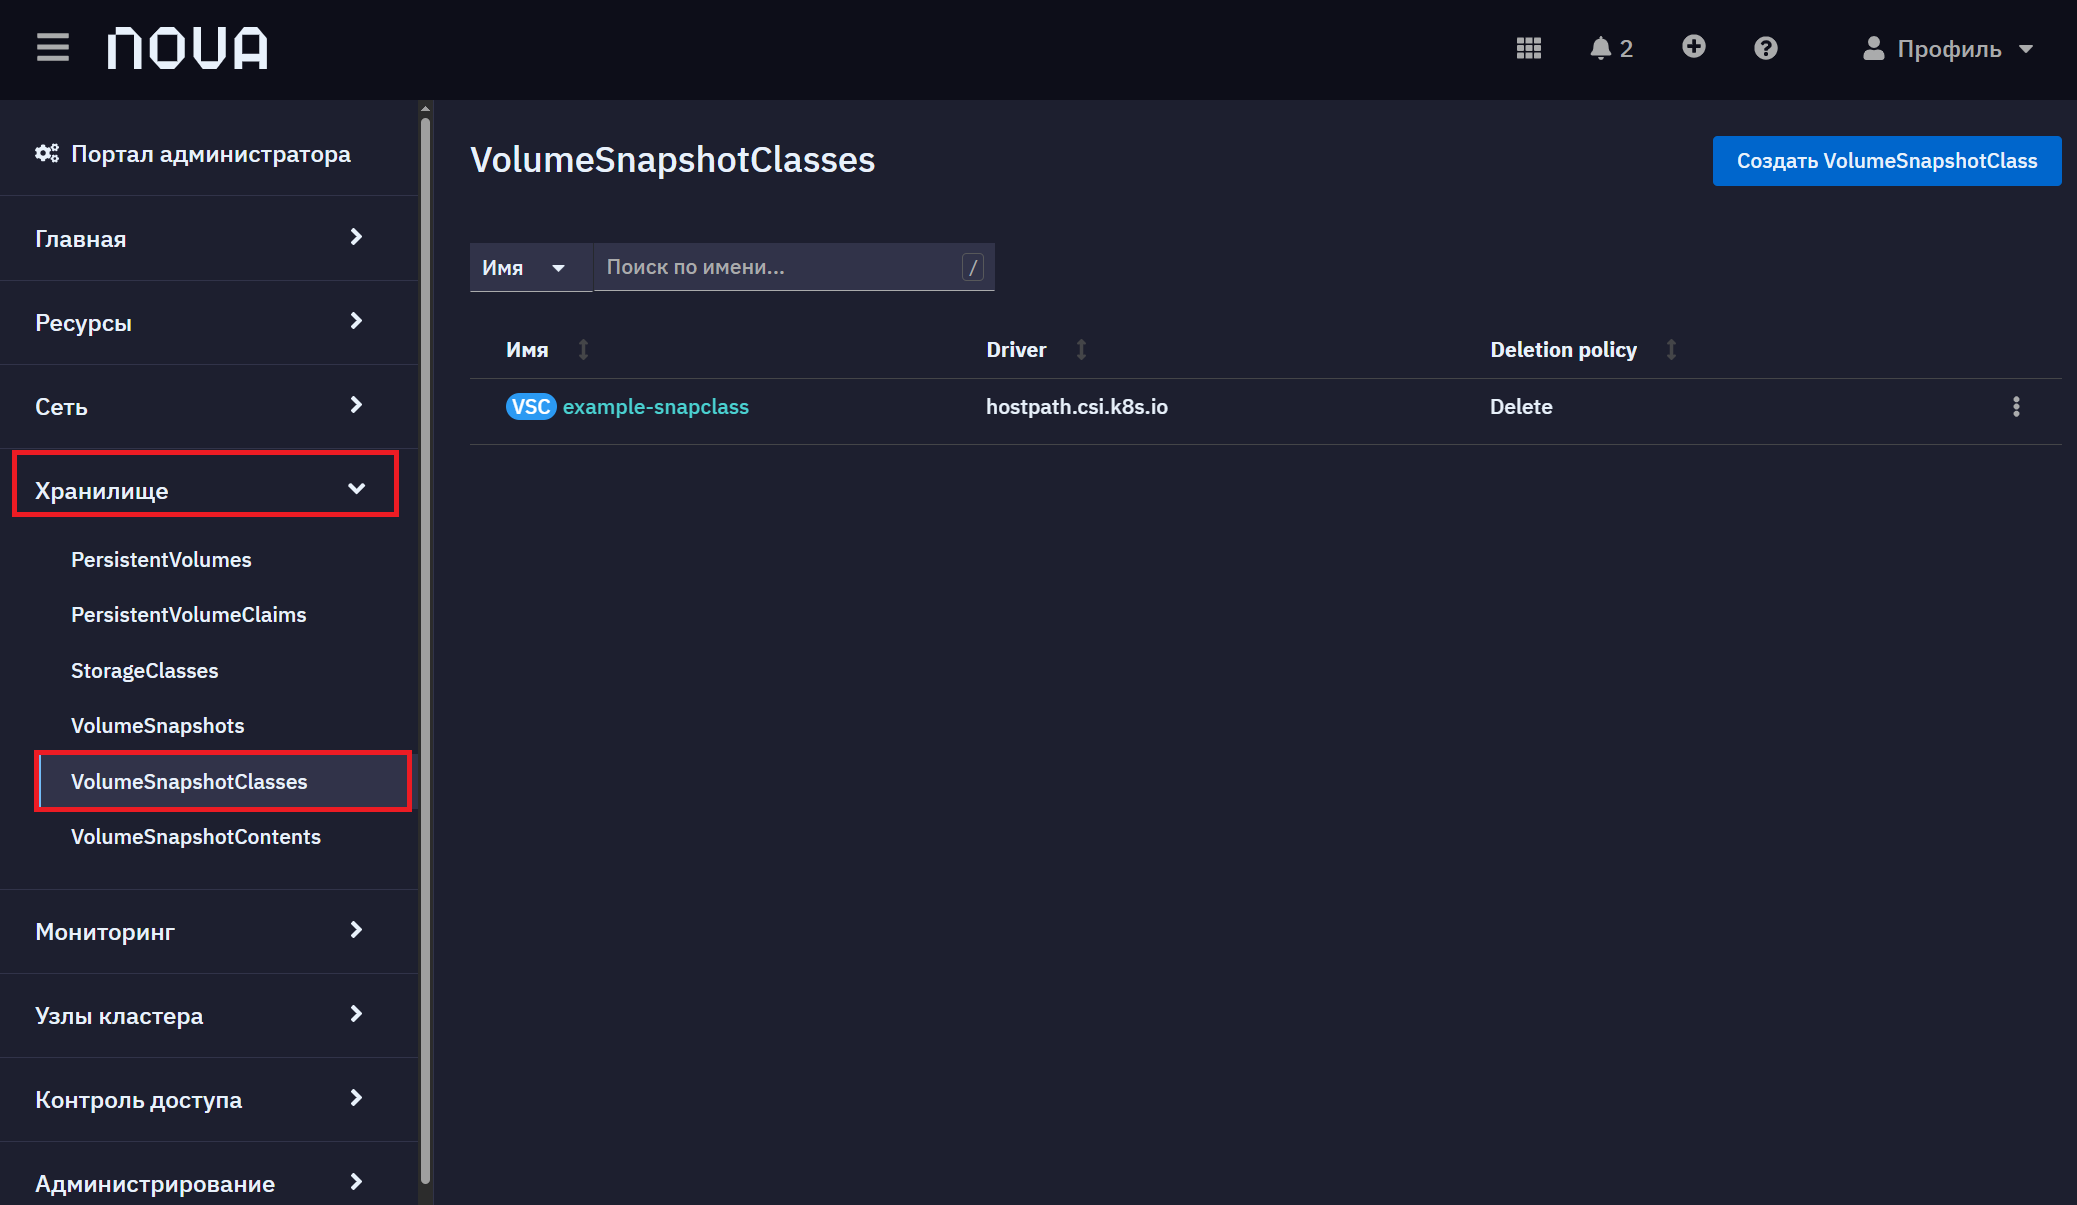Open the help question mark icon
Screen dimensions: 2077x1205
pyautogui.click(x=1765, y=48)
